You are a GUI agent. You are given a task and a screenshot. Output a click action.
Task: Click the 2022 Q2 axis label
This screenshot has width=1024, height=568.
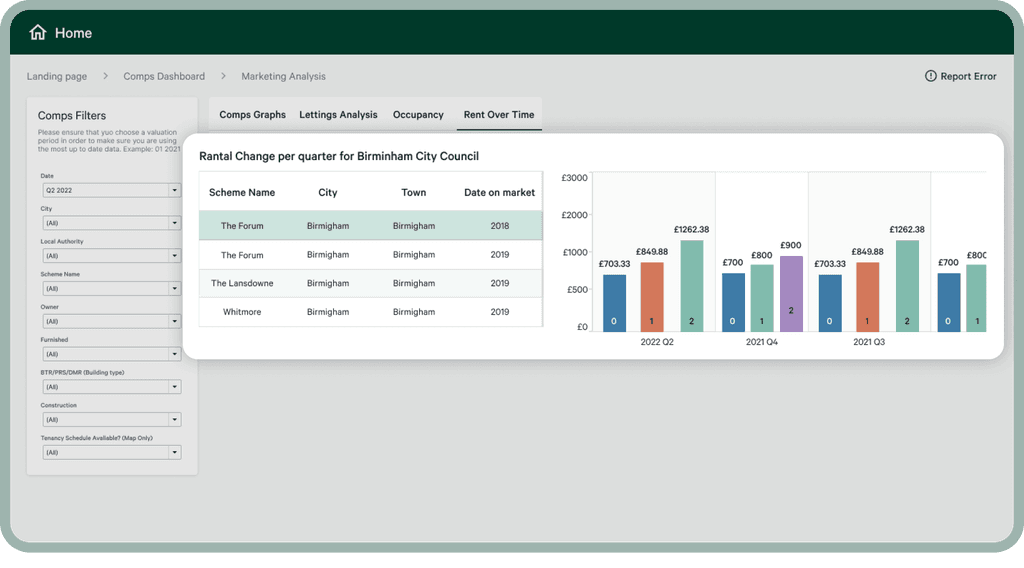[x=656, y=342]
